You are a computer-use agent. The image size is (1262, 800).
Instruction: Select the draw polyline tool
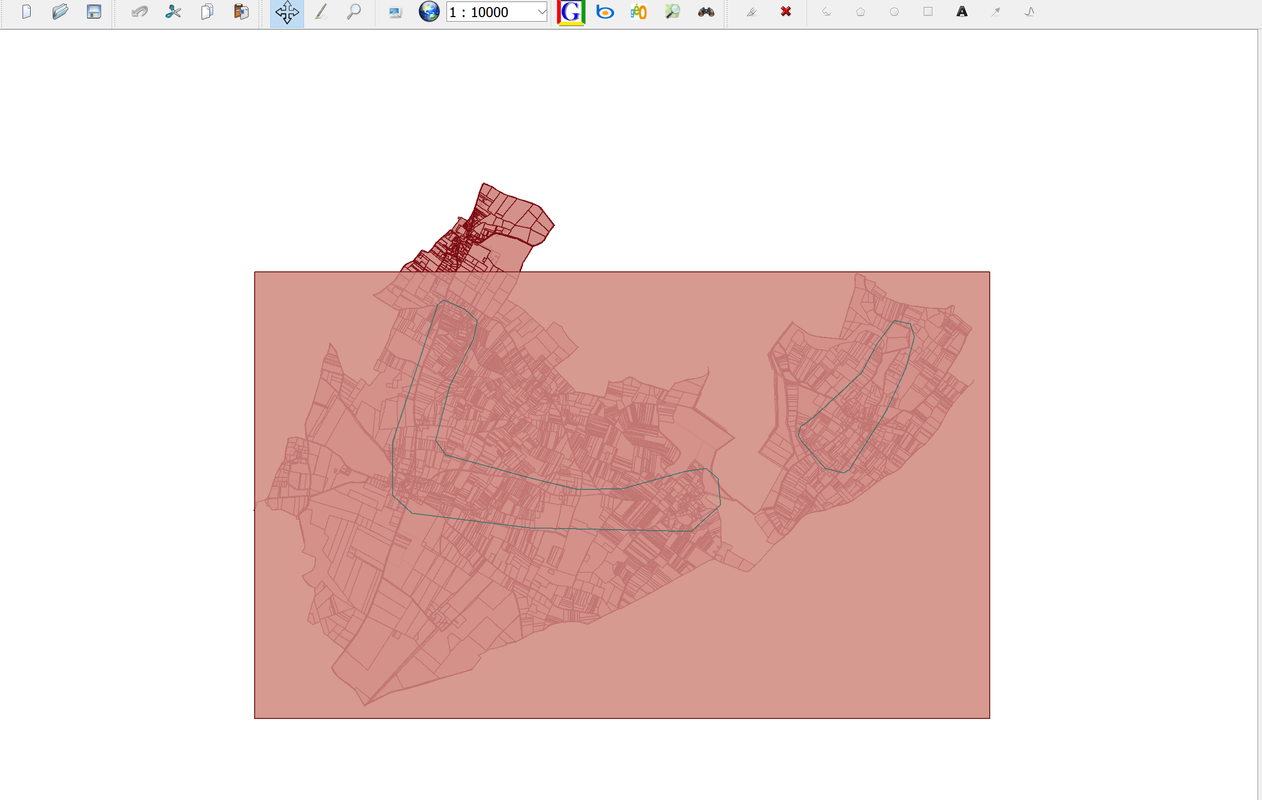pyautogui.click(x=827, y=12)
